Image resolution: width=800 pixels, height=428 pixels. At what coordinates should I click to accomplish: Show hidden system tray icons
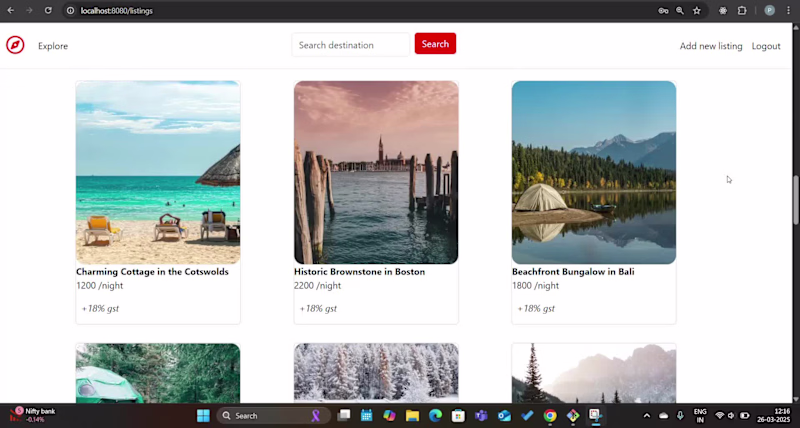point(647,416)
